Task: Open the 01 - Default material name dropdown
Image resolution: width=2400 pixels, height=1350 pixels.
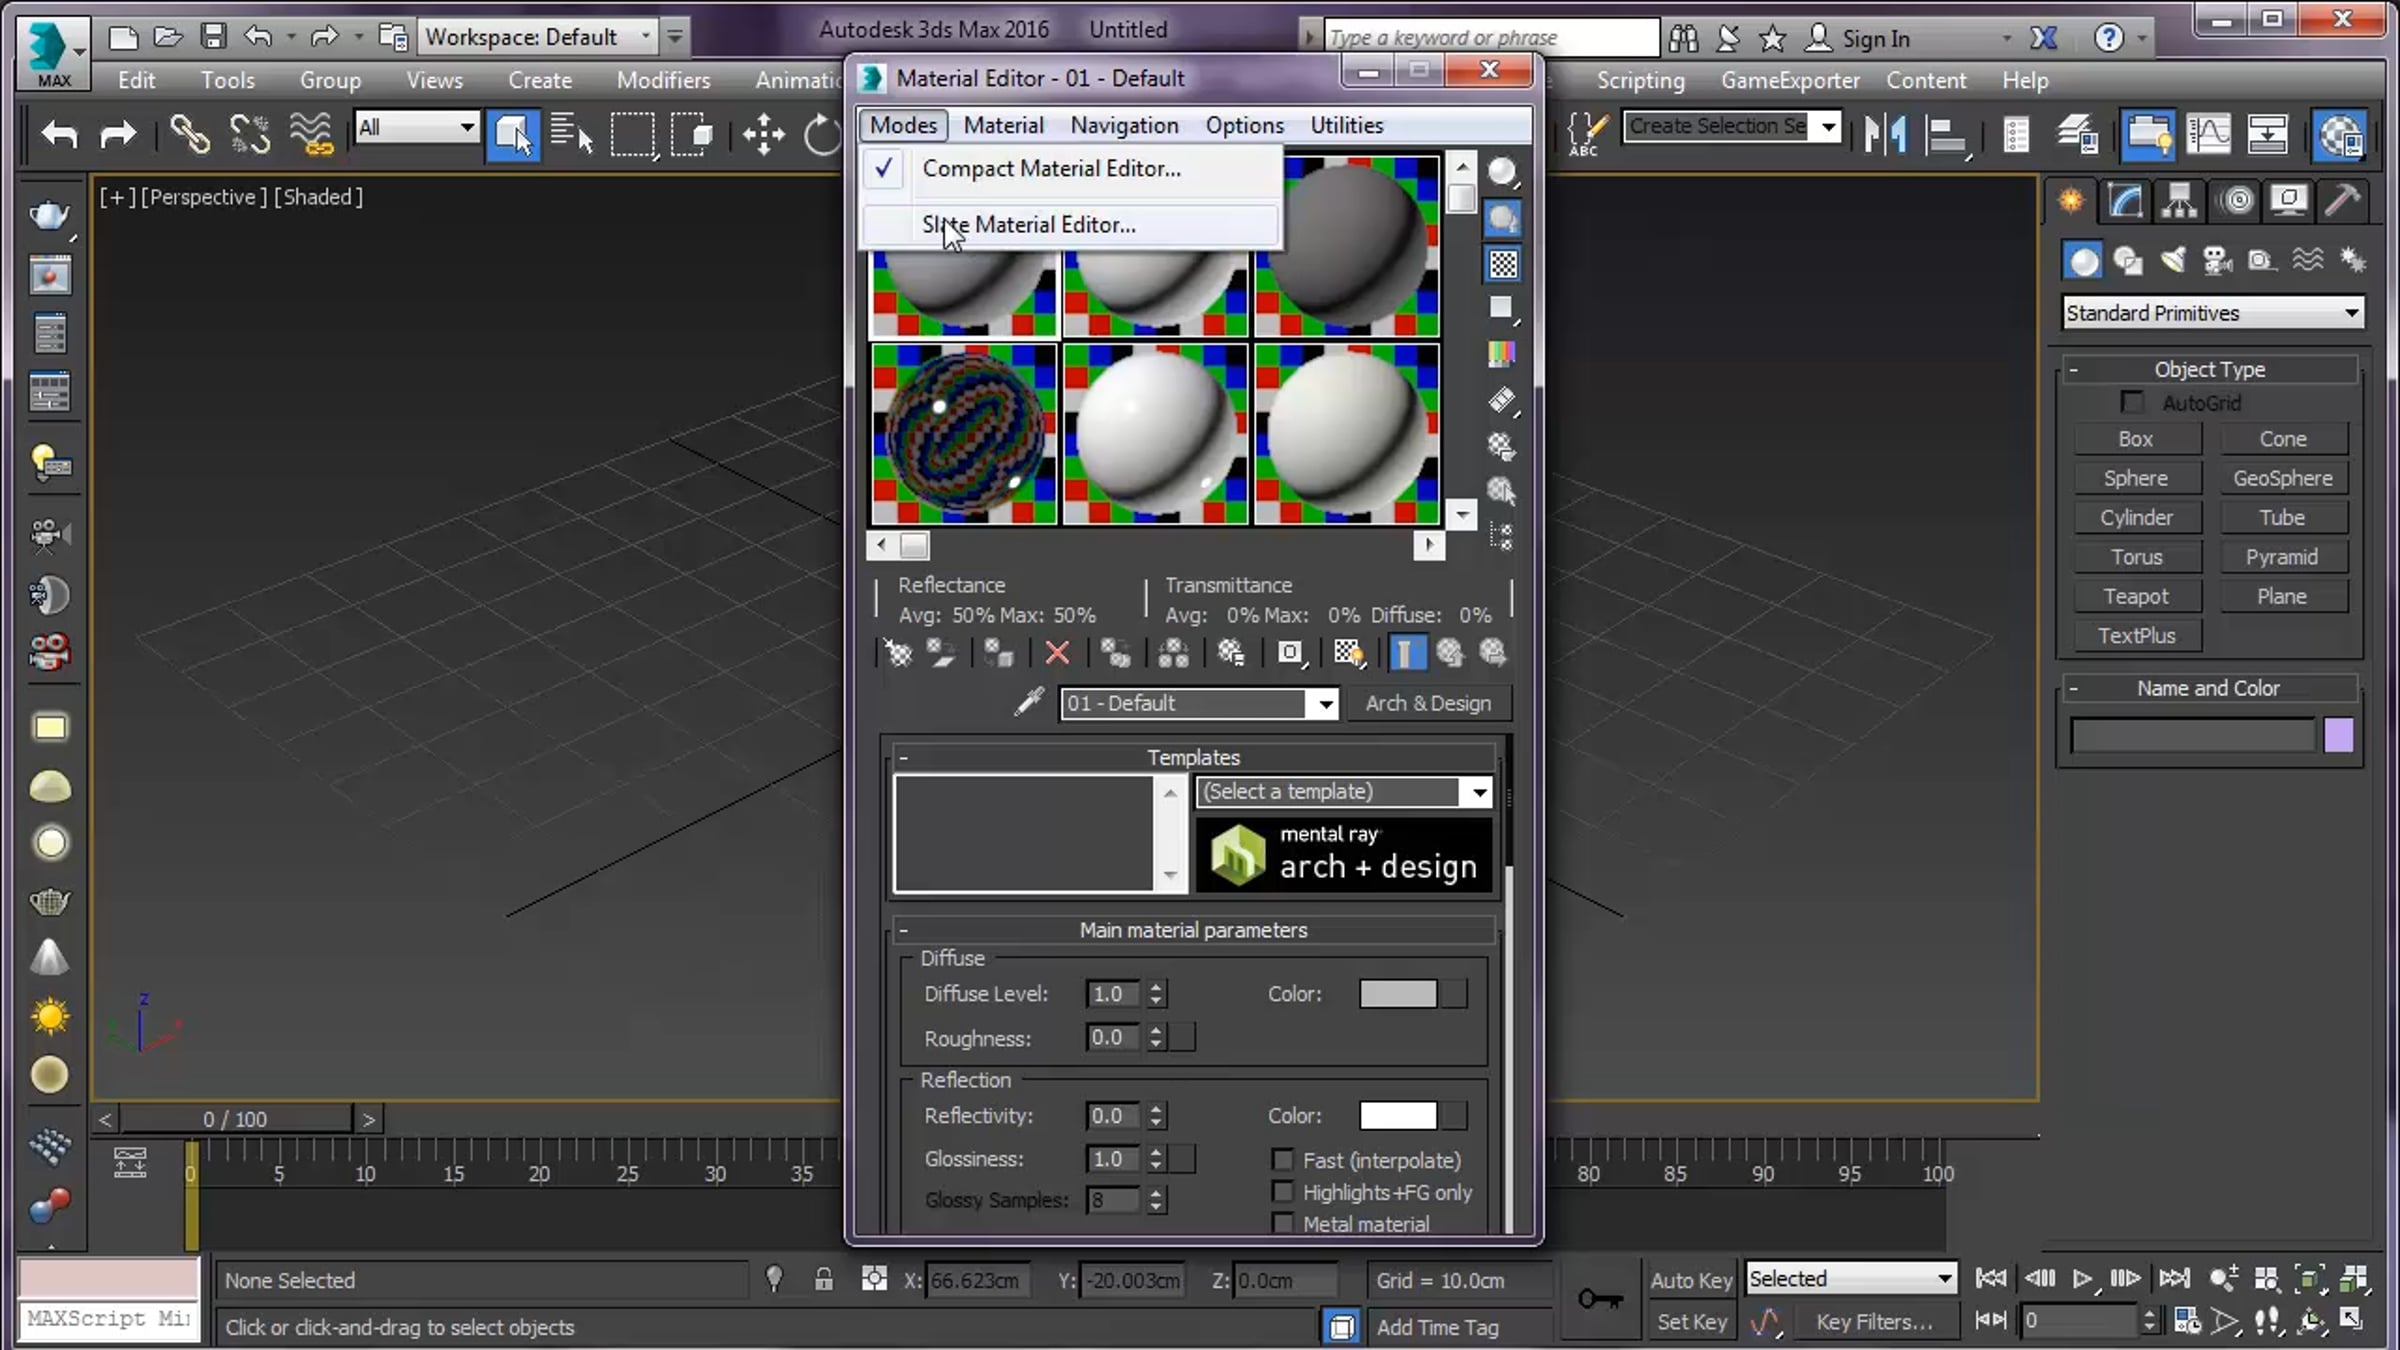Action: tap(1325, 704)
